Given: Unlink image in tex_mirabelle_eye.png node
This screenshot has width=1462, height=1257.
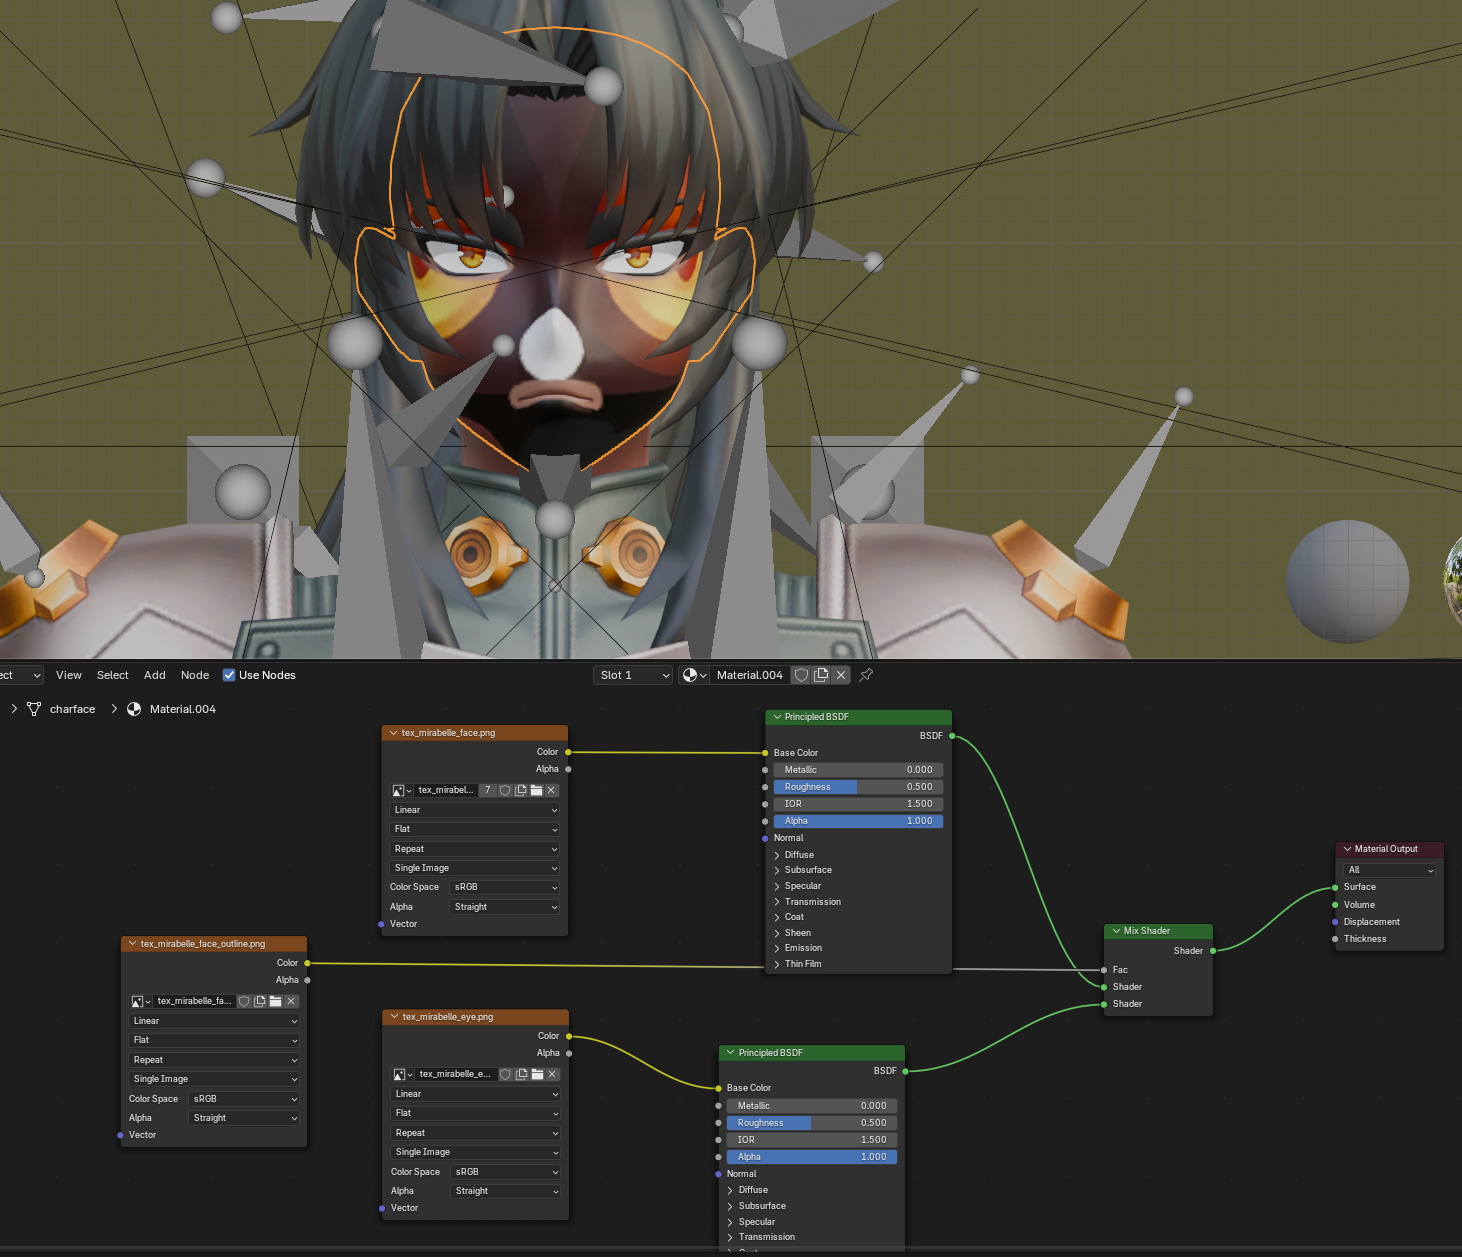Looking at the screenshot, I should pos(552,1074).
